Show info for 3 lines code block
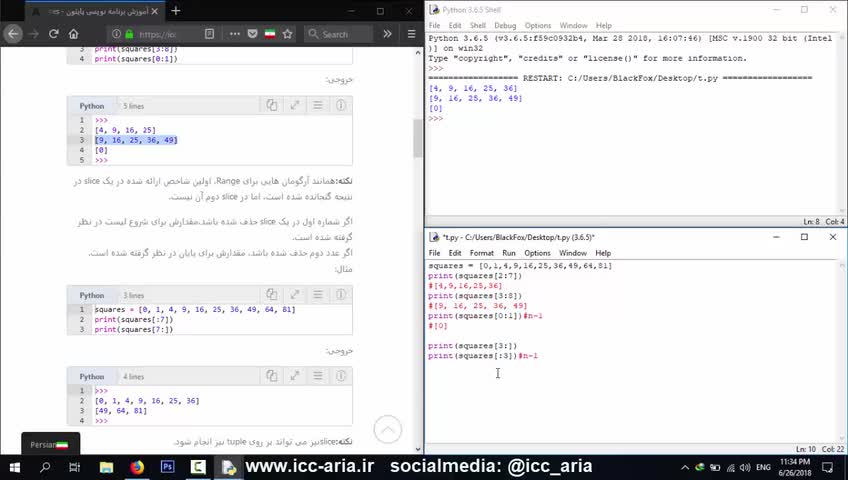 [341, 295]
